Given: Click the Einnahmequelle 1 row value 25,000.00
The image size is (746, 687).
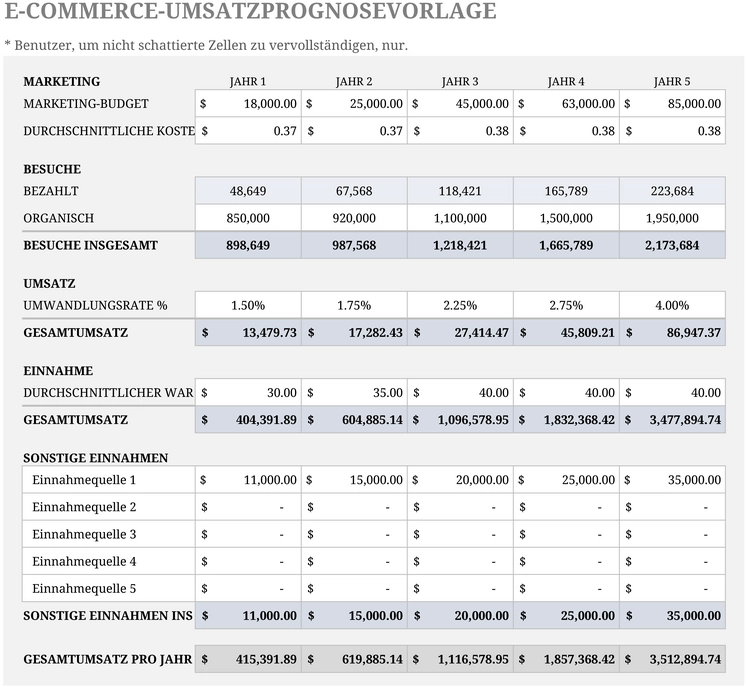Looking at the screenshot, I should tap(566, 480).
